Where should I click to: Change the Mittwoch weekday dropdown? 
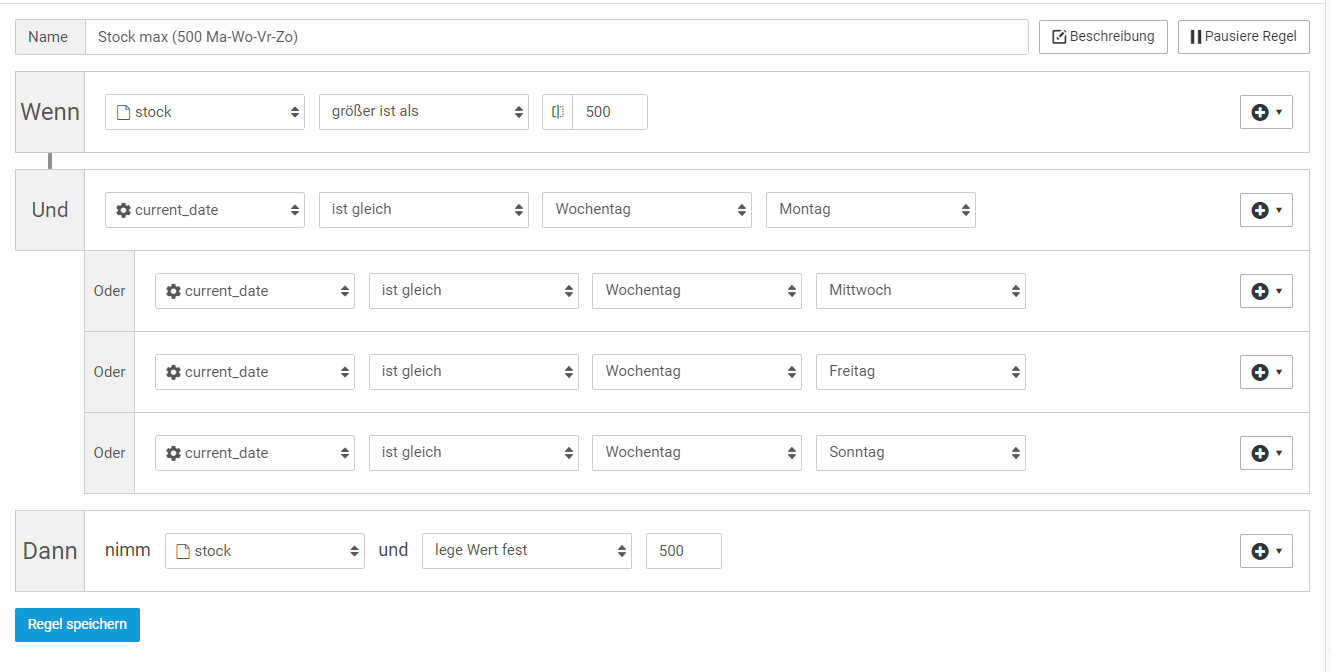(x=921, y=291)
